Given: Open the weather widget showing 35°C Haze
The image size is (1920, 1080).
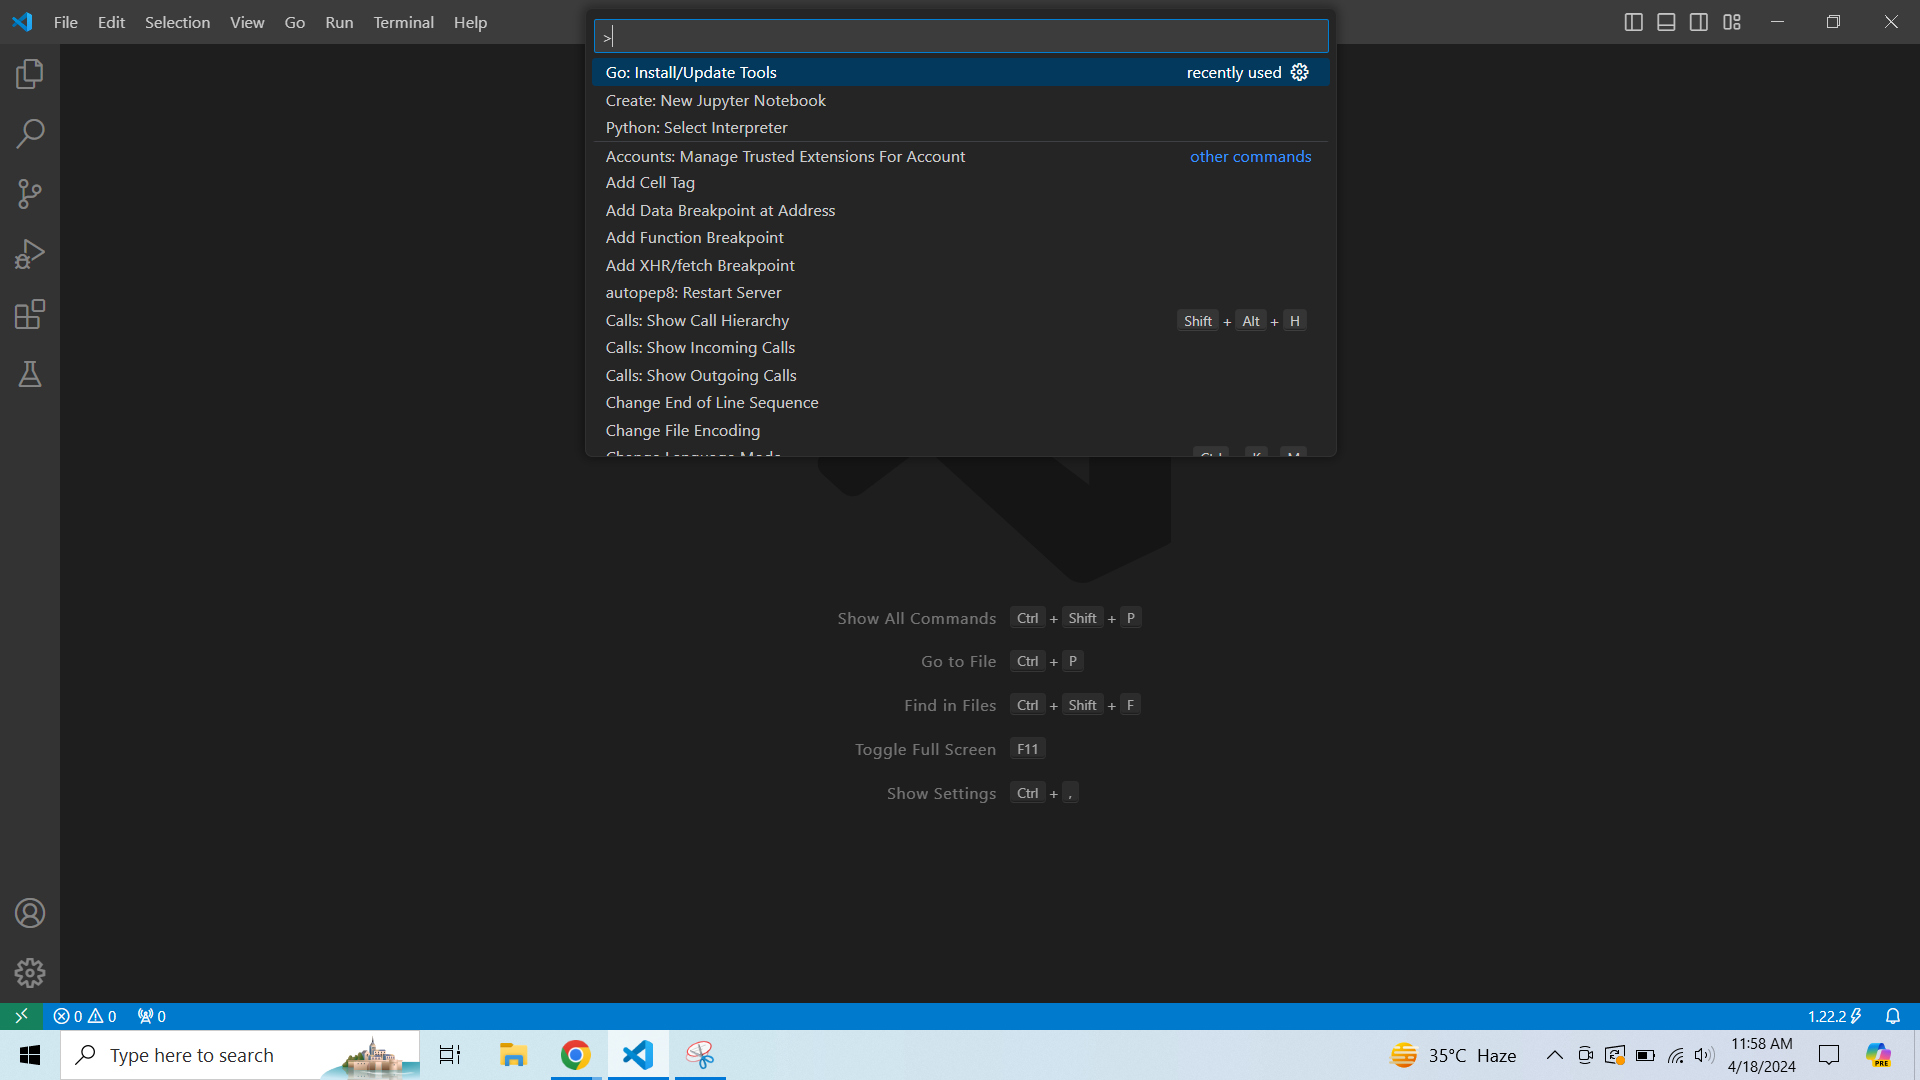Looking at the screenshot, I should (1453, 1055).
